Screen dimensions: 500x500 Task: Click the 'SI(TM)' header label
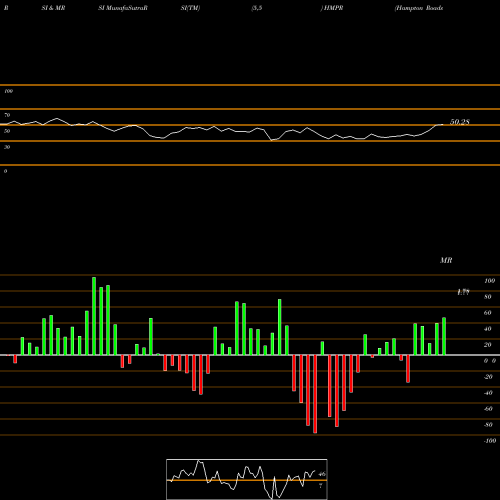tap(190, 8)
